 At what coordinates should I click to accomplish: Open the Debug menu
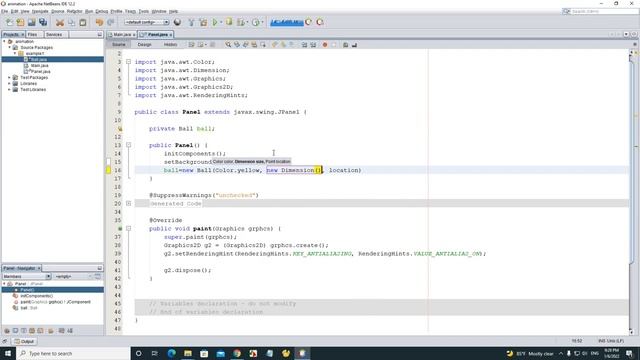102,11
